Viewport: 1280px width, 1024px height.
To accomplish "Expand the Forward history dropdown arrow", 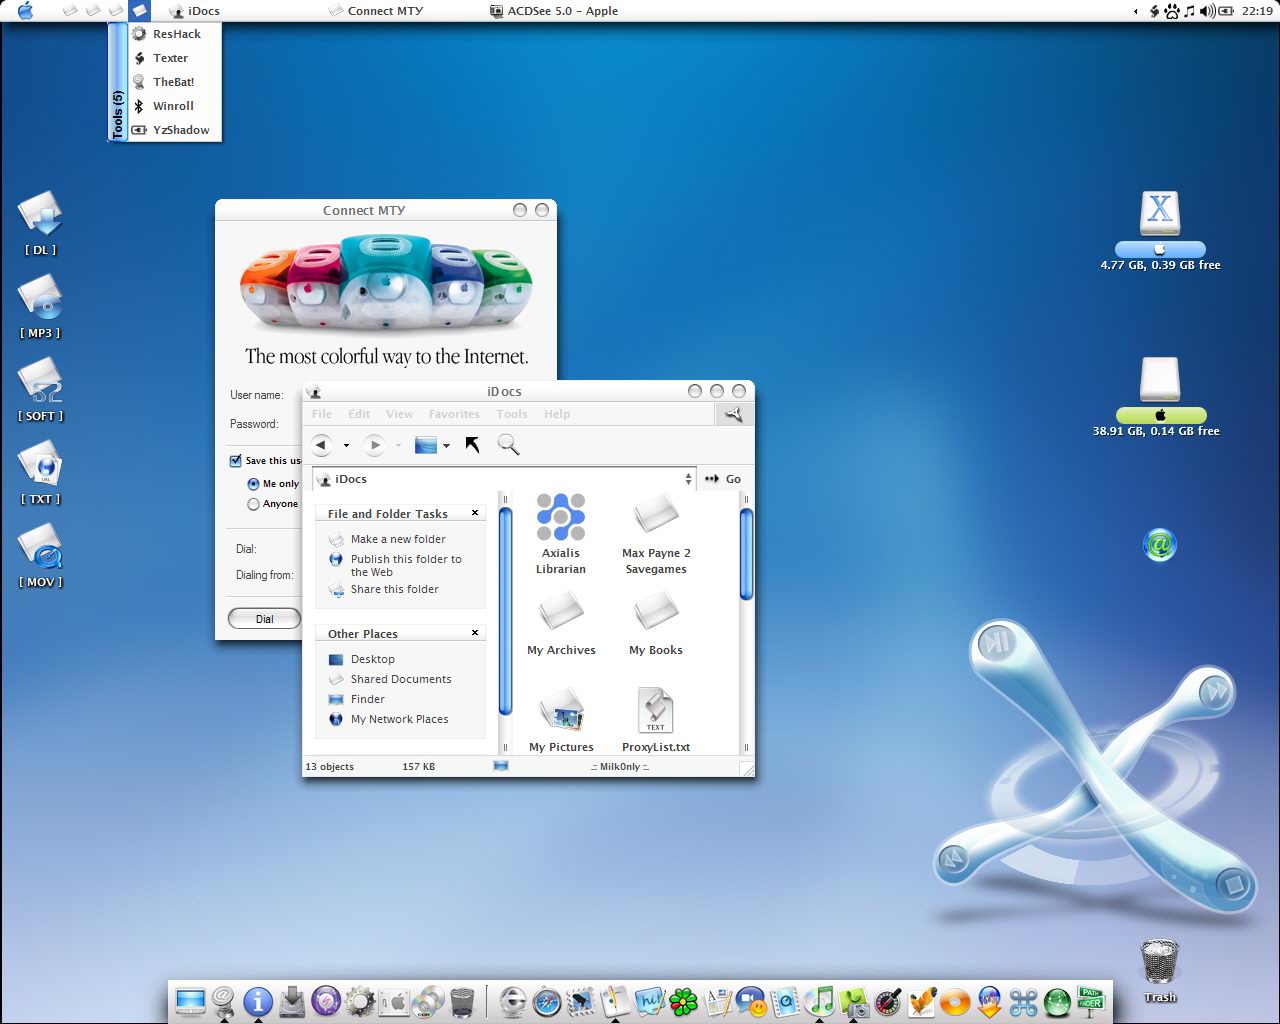I will (x=398, y=445).
